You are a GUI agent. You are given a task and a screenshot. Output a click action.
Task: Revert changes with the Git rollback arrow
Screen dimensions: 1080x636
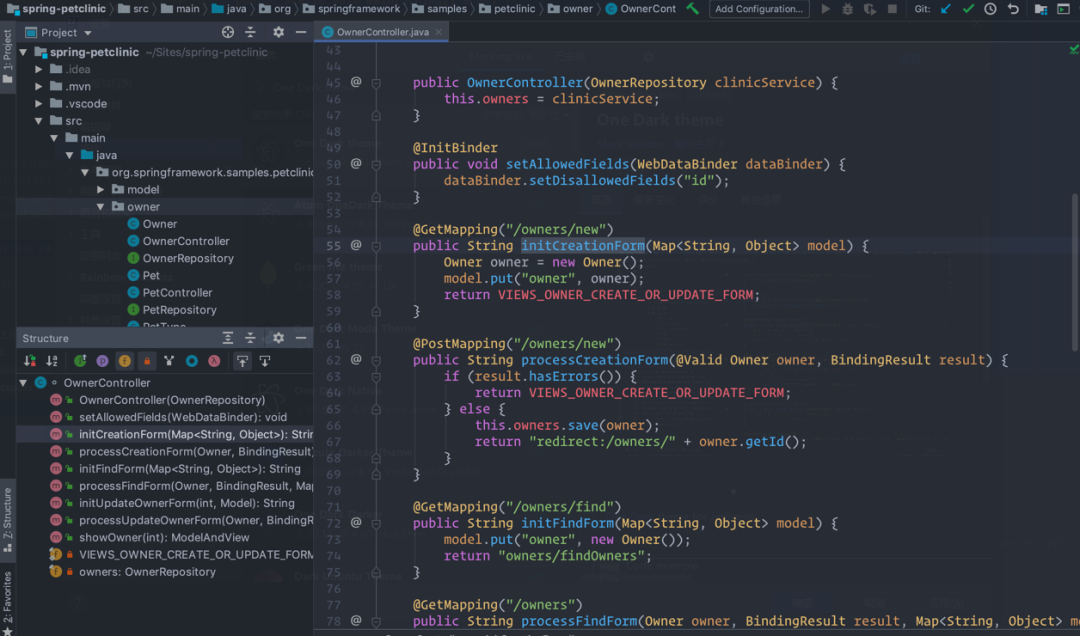coord(1012,9)
